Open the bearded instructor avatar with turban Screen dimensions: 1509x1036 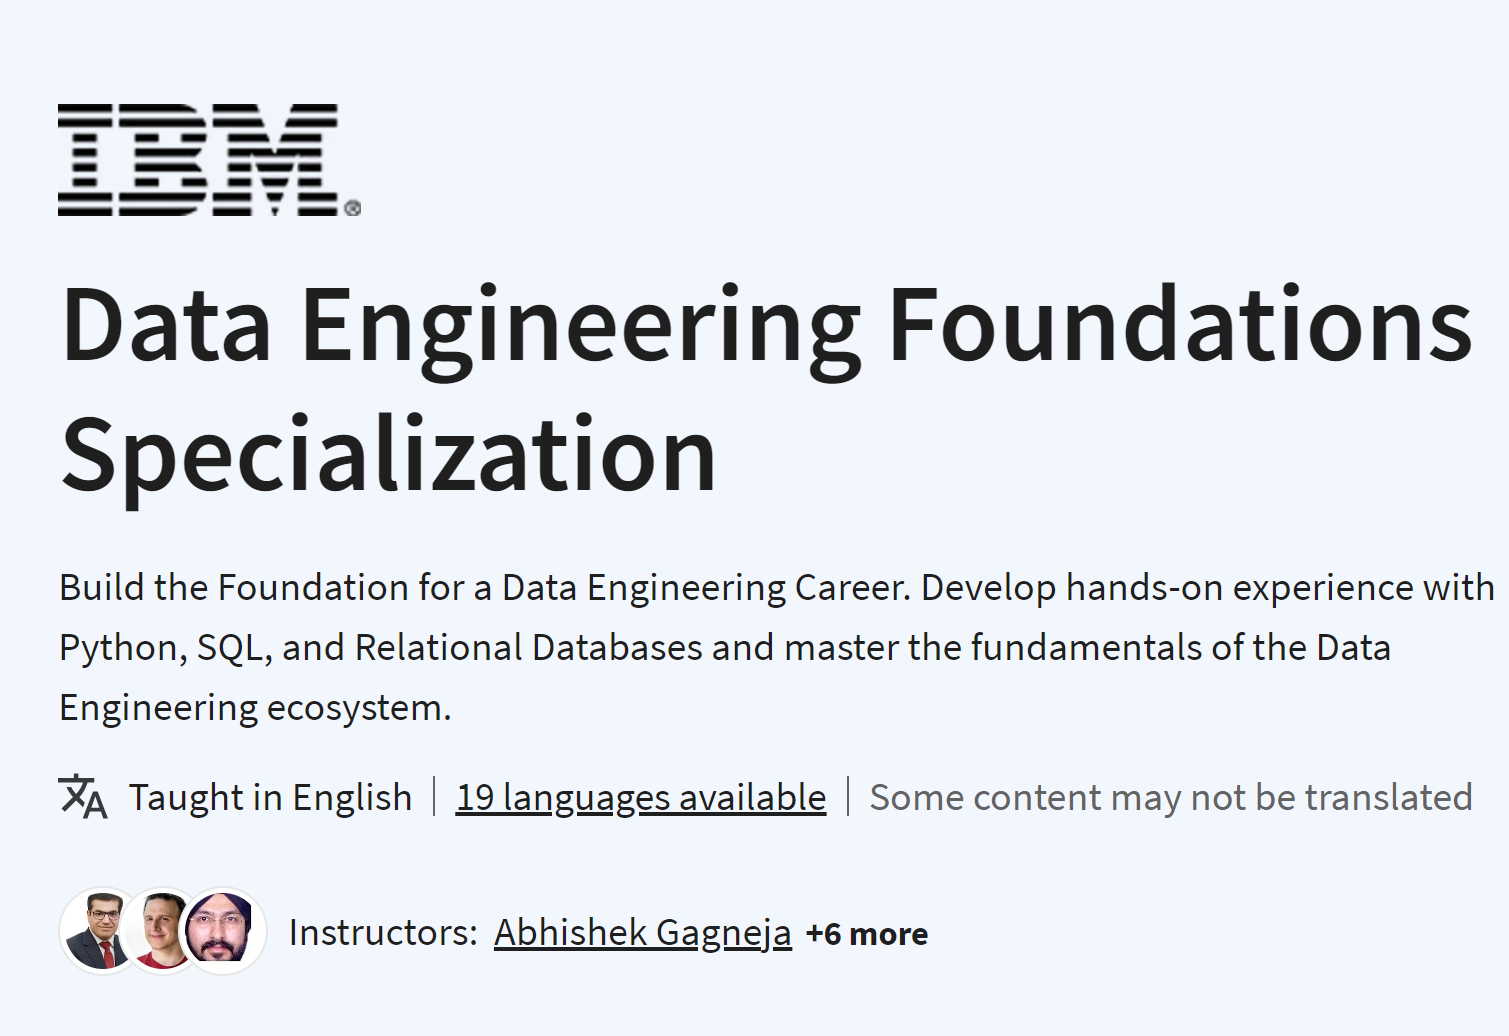point(223,931)
